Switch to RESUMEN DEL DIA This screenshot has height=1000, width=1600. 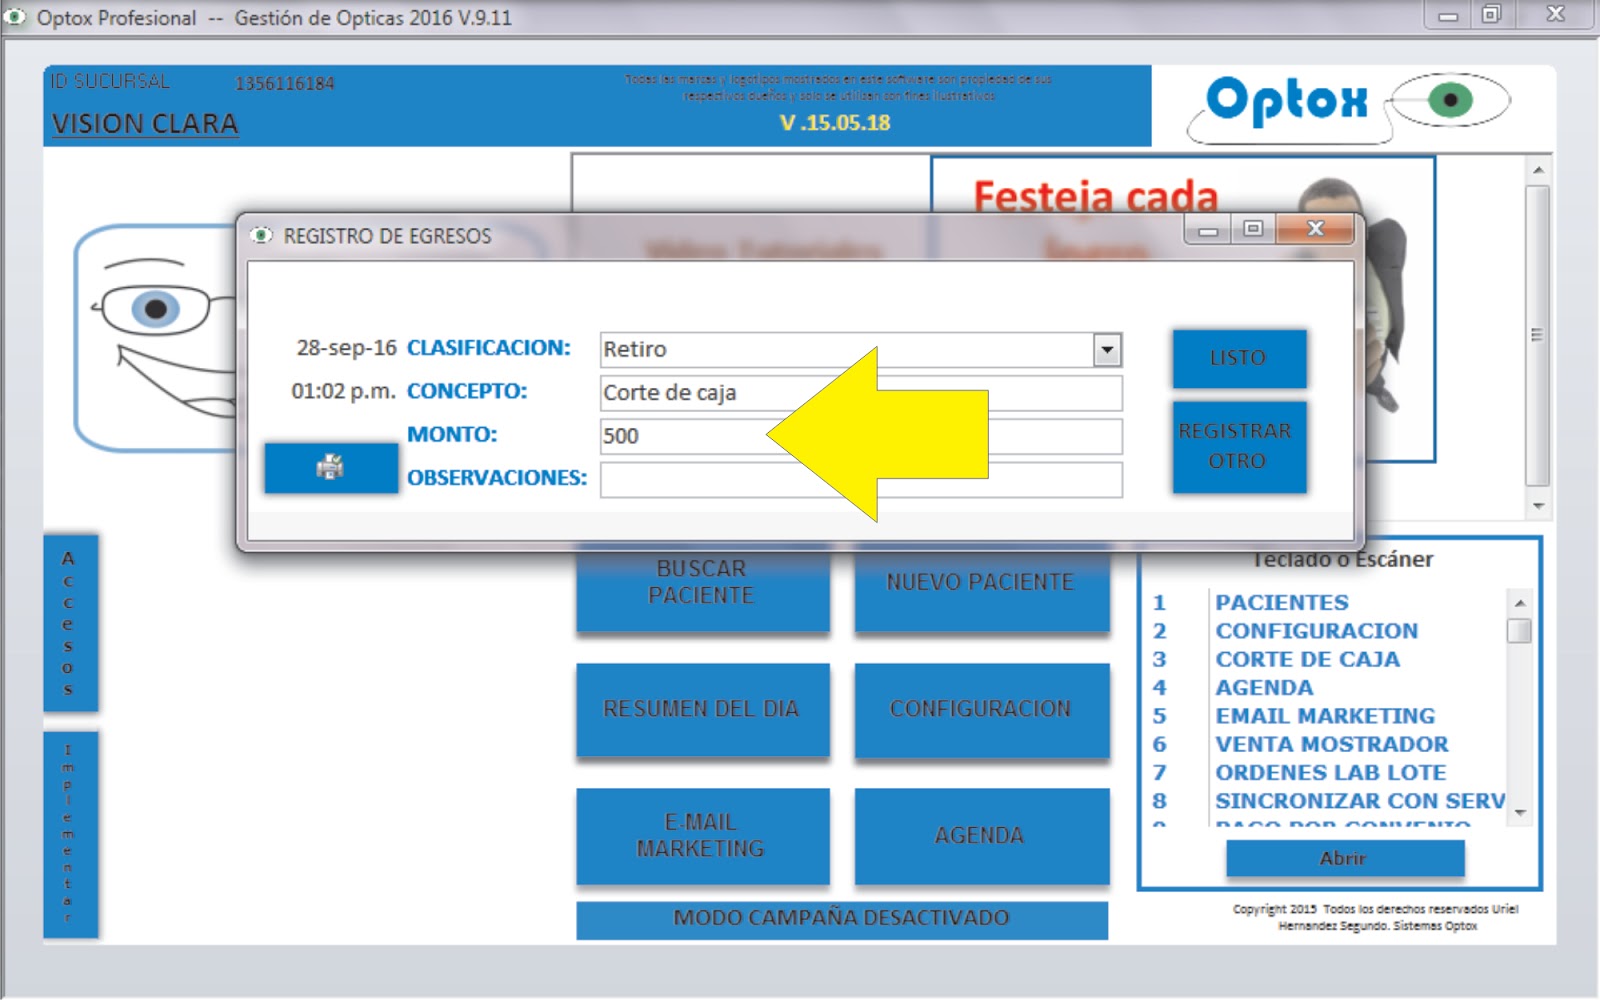click(x=702, y=709)
